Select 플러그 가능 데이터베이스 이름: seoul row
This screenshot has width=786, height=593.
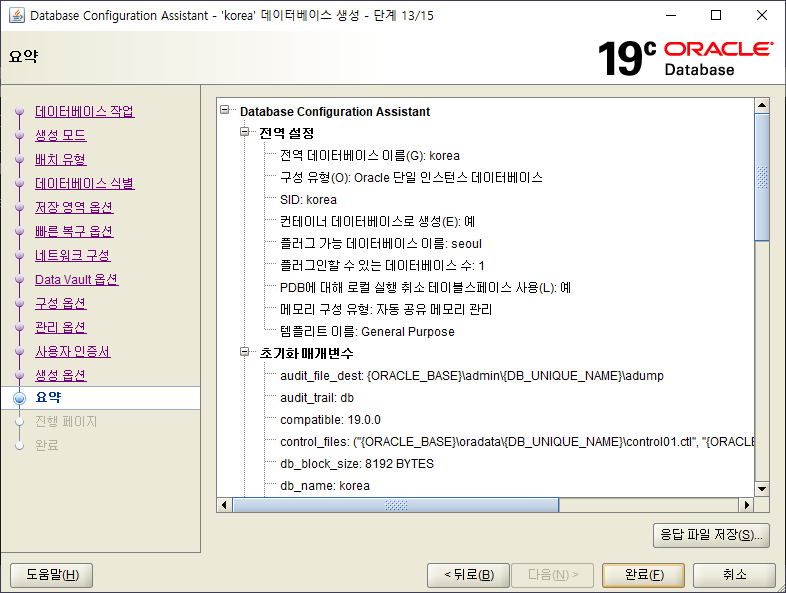[380, 244]
